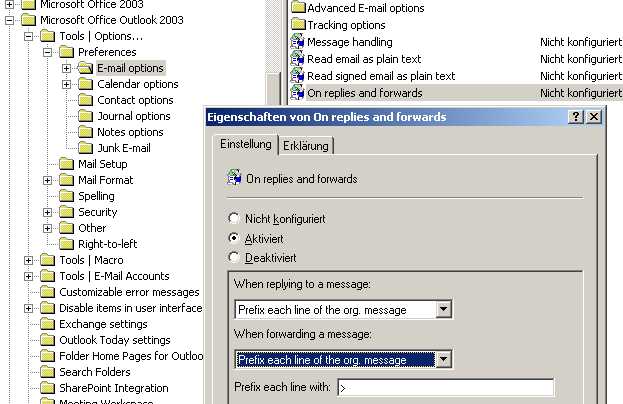Screen dimensions: 623x404
Task: Select Folder Home Pages for Outlook item
Action: click(131, 356)
